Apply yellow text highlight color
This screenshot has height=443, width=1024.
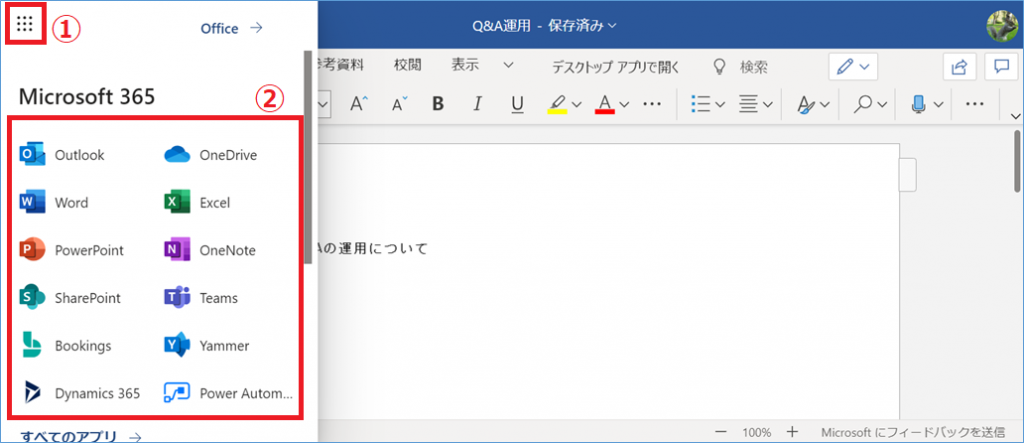click(x=557, y=103)
